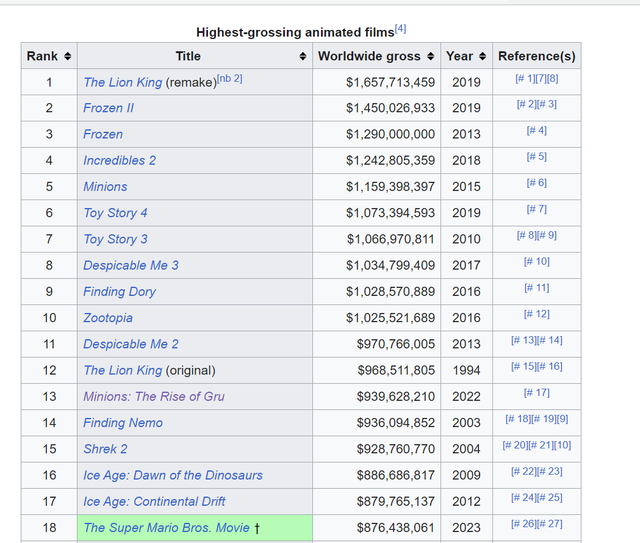The image size is (640, 543).
Task: Open reference [# 26] for Super Mario Bros.
Action: (x=524, y=523)
